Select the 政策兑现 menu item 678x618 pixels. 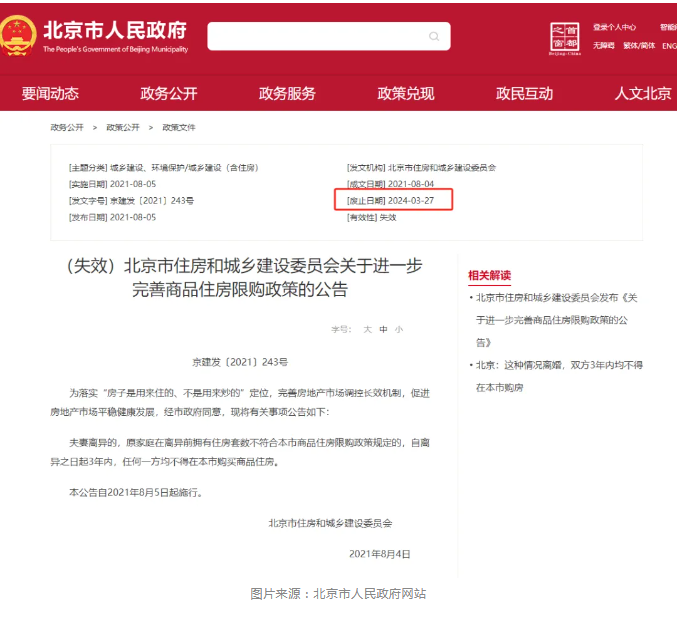pos(406,93)
